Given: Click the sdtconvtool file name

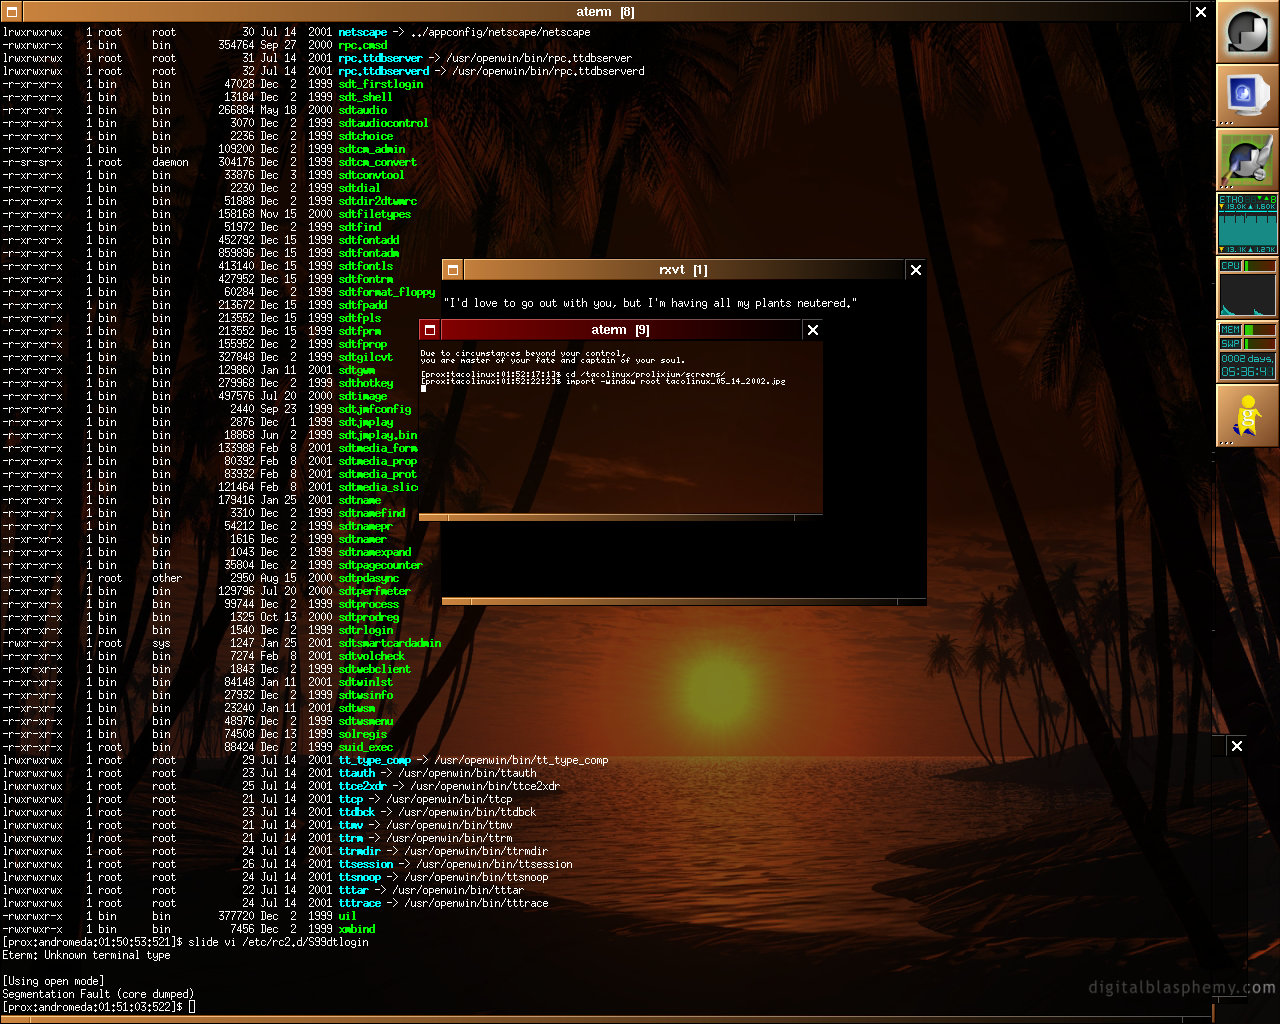Looking at the screenshot, I should [x=372, y=175].
